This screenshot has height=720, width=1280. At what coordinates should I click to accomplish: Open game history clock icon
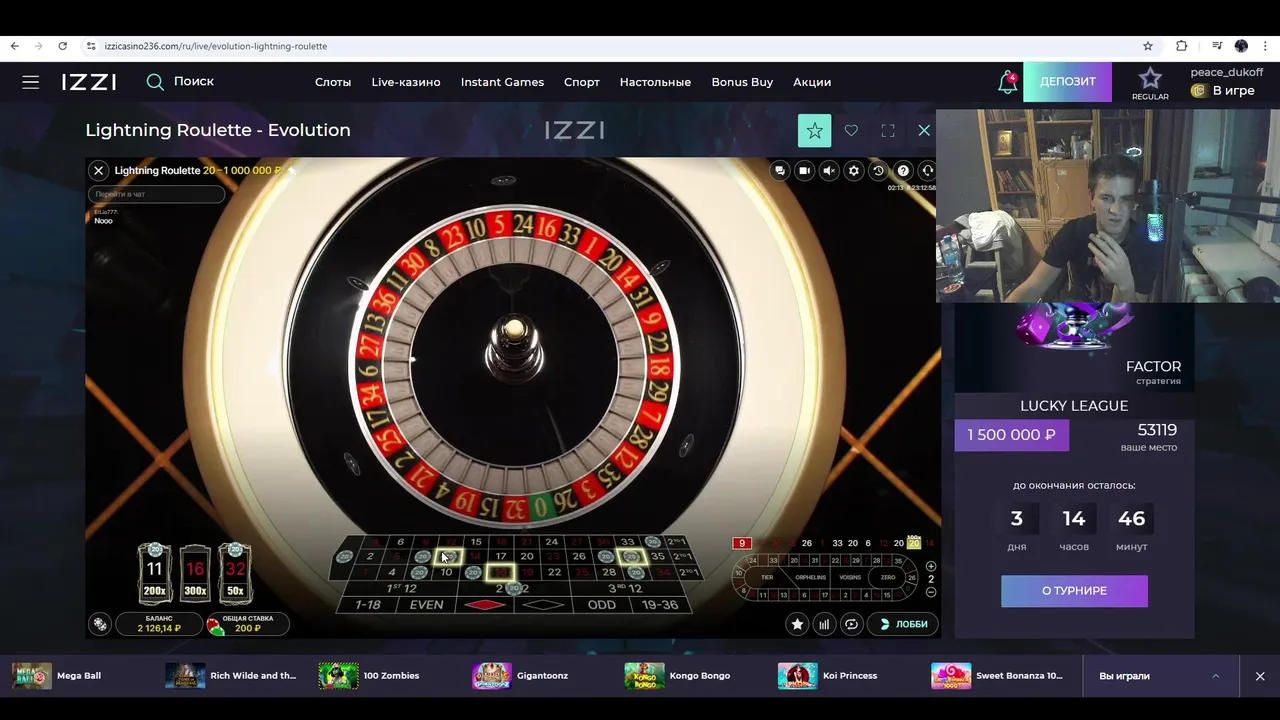(x=878, y=171)
